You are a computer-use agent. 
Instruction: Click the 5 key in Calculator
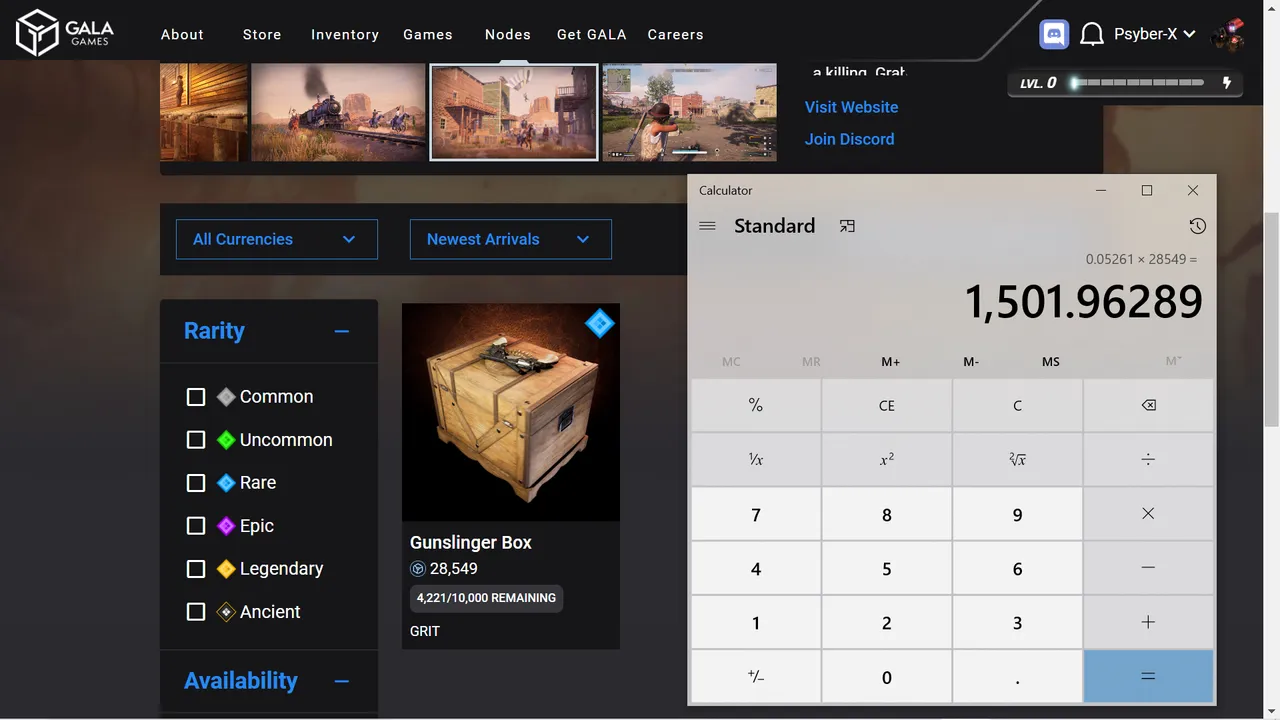coord(887,568)
